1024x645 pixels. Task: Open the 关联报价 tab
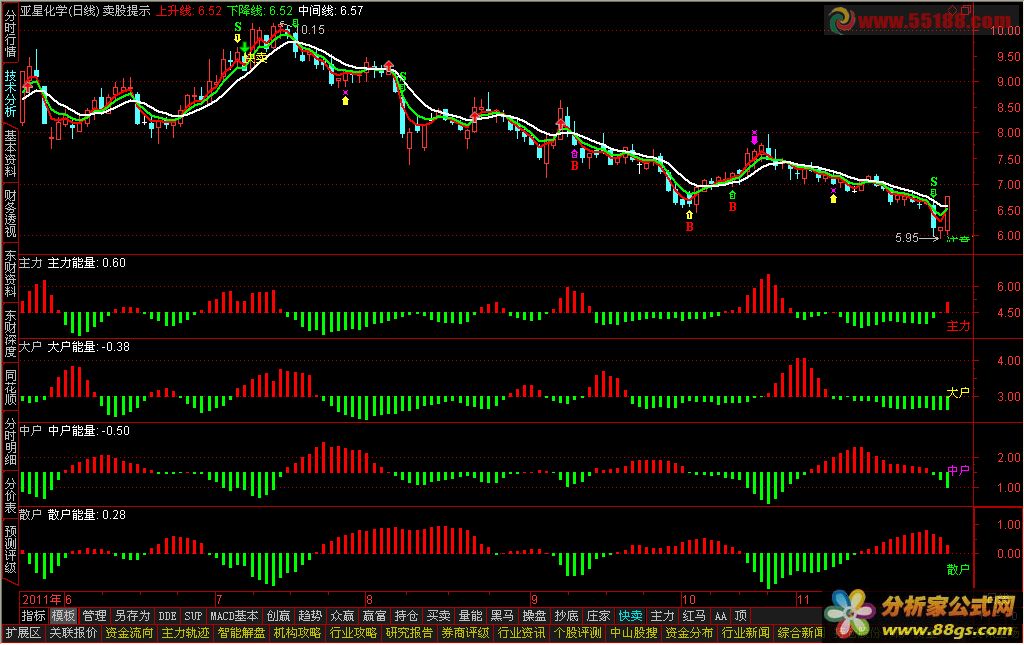(73, 633)
